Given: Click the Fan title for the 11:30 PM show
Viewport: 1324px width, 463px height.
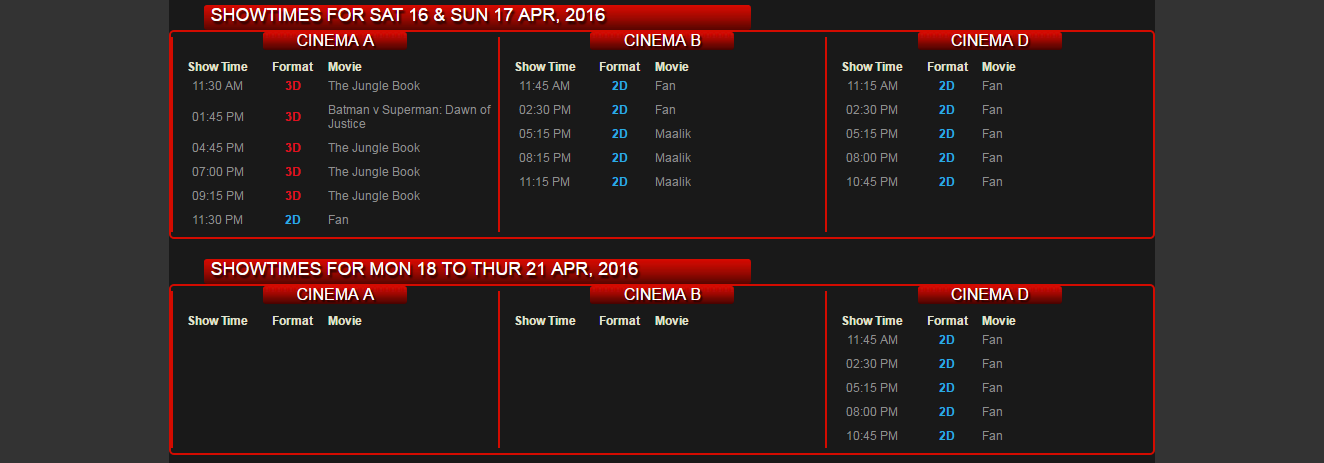Looking at the screenshot, I should coord(338,220).
